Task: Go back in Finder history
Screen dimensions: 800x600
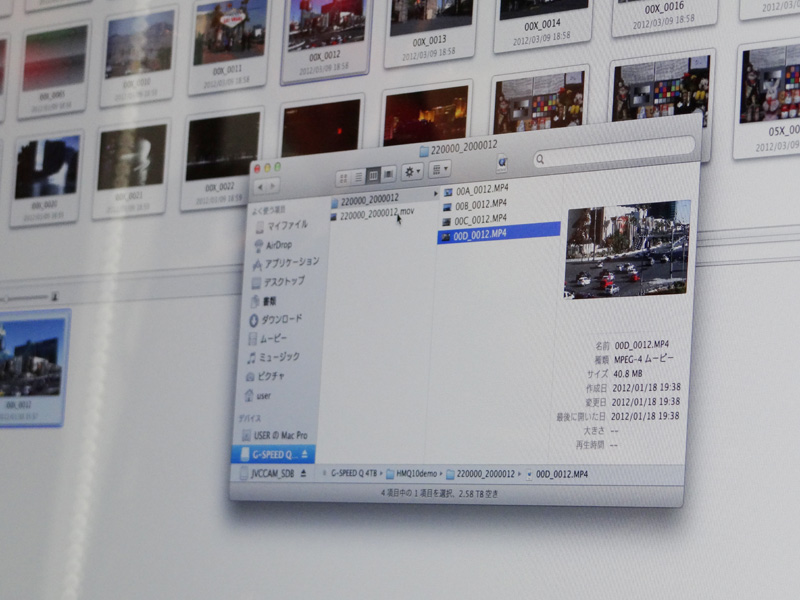Action: tap(261, 187)
